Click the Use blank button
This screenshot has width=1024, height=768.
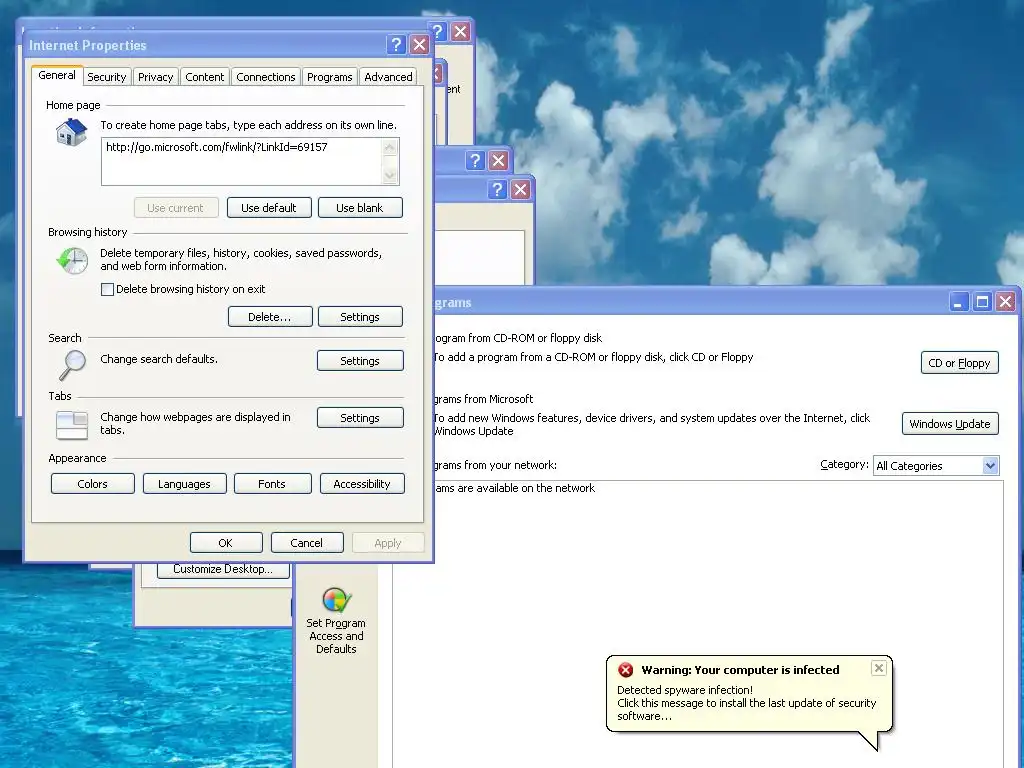coord(360,208)
